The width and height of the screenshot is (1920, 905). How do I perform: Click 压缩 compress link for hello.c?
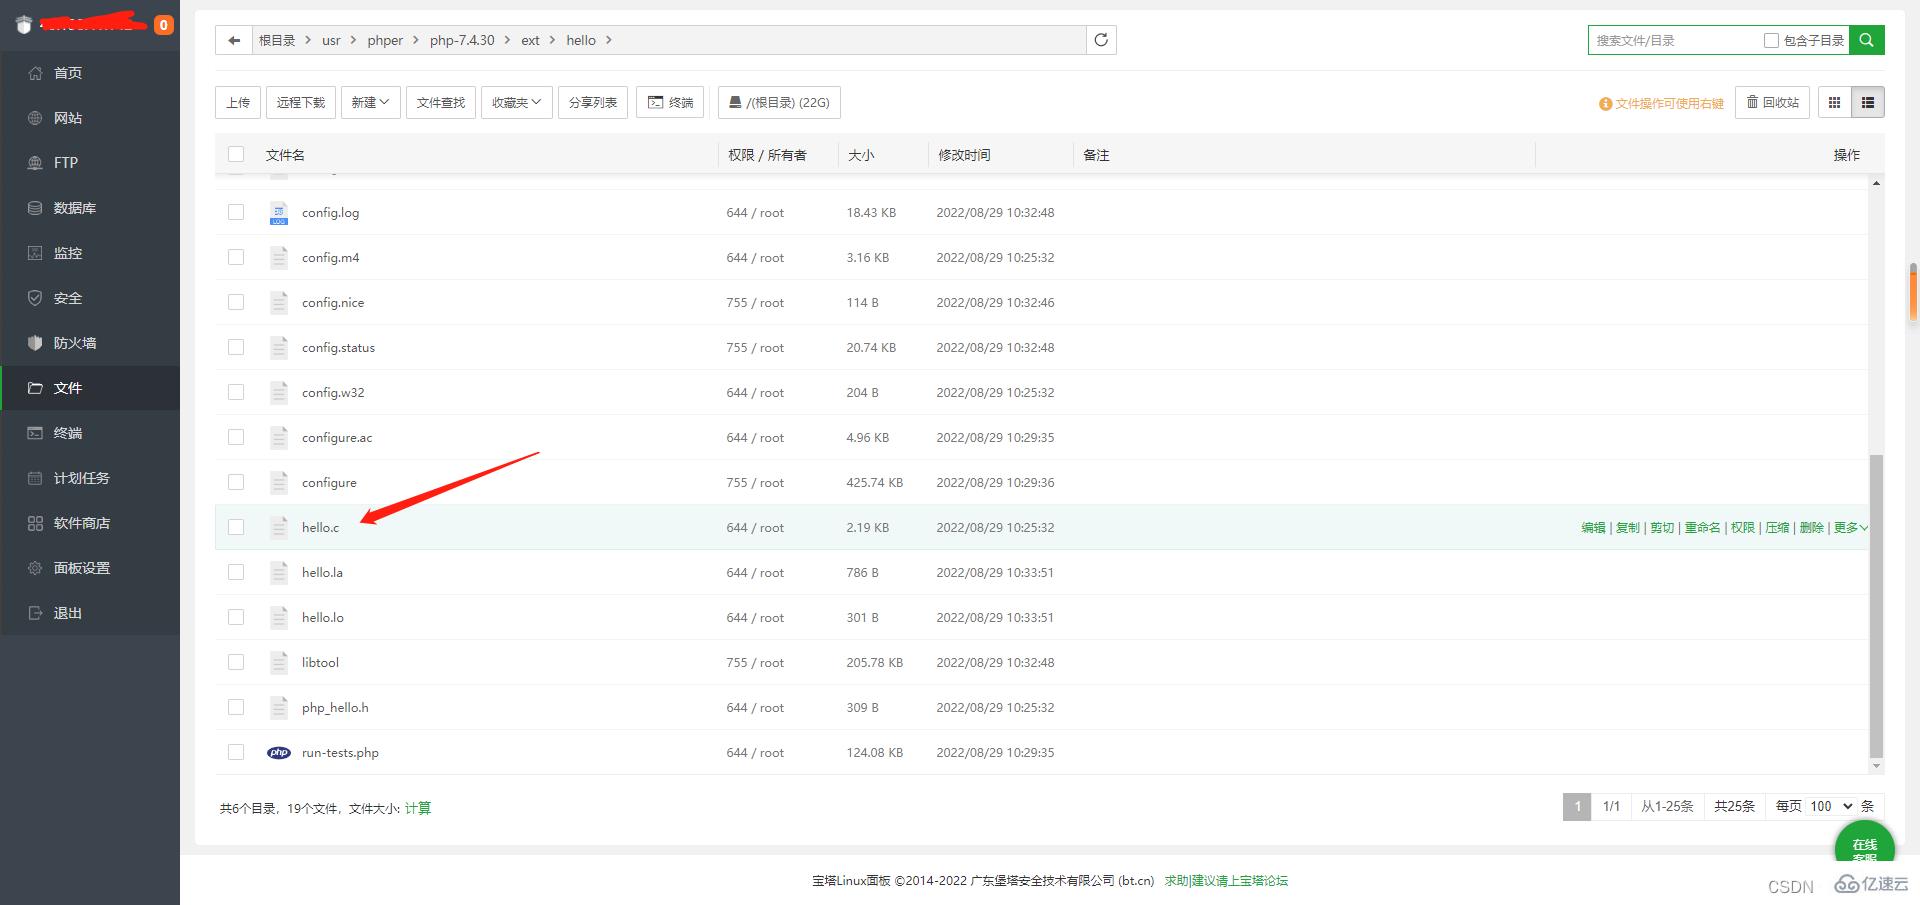[1777, 527]
